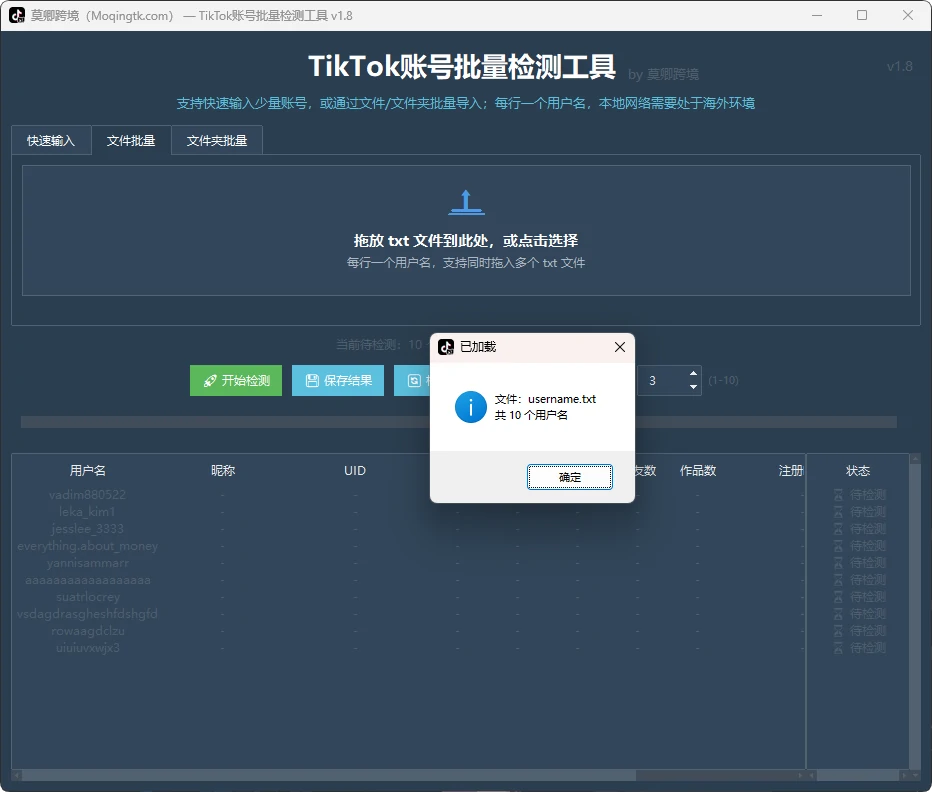Image resolution: width=932 pixels, height=792 pixels.
Task: Select username uiuiuvxwjx3 in table
Action: pyautogui.click(x=87, y=648)
